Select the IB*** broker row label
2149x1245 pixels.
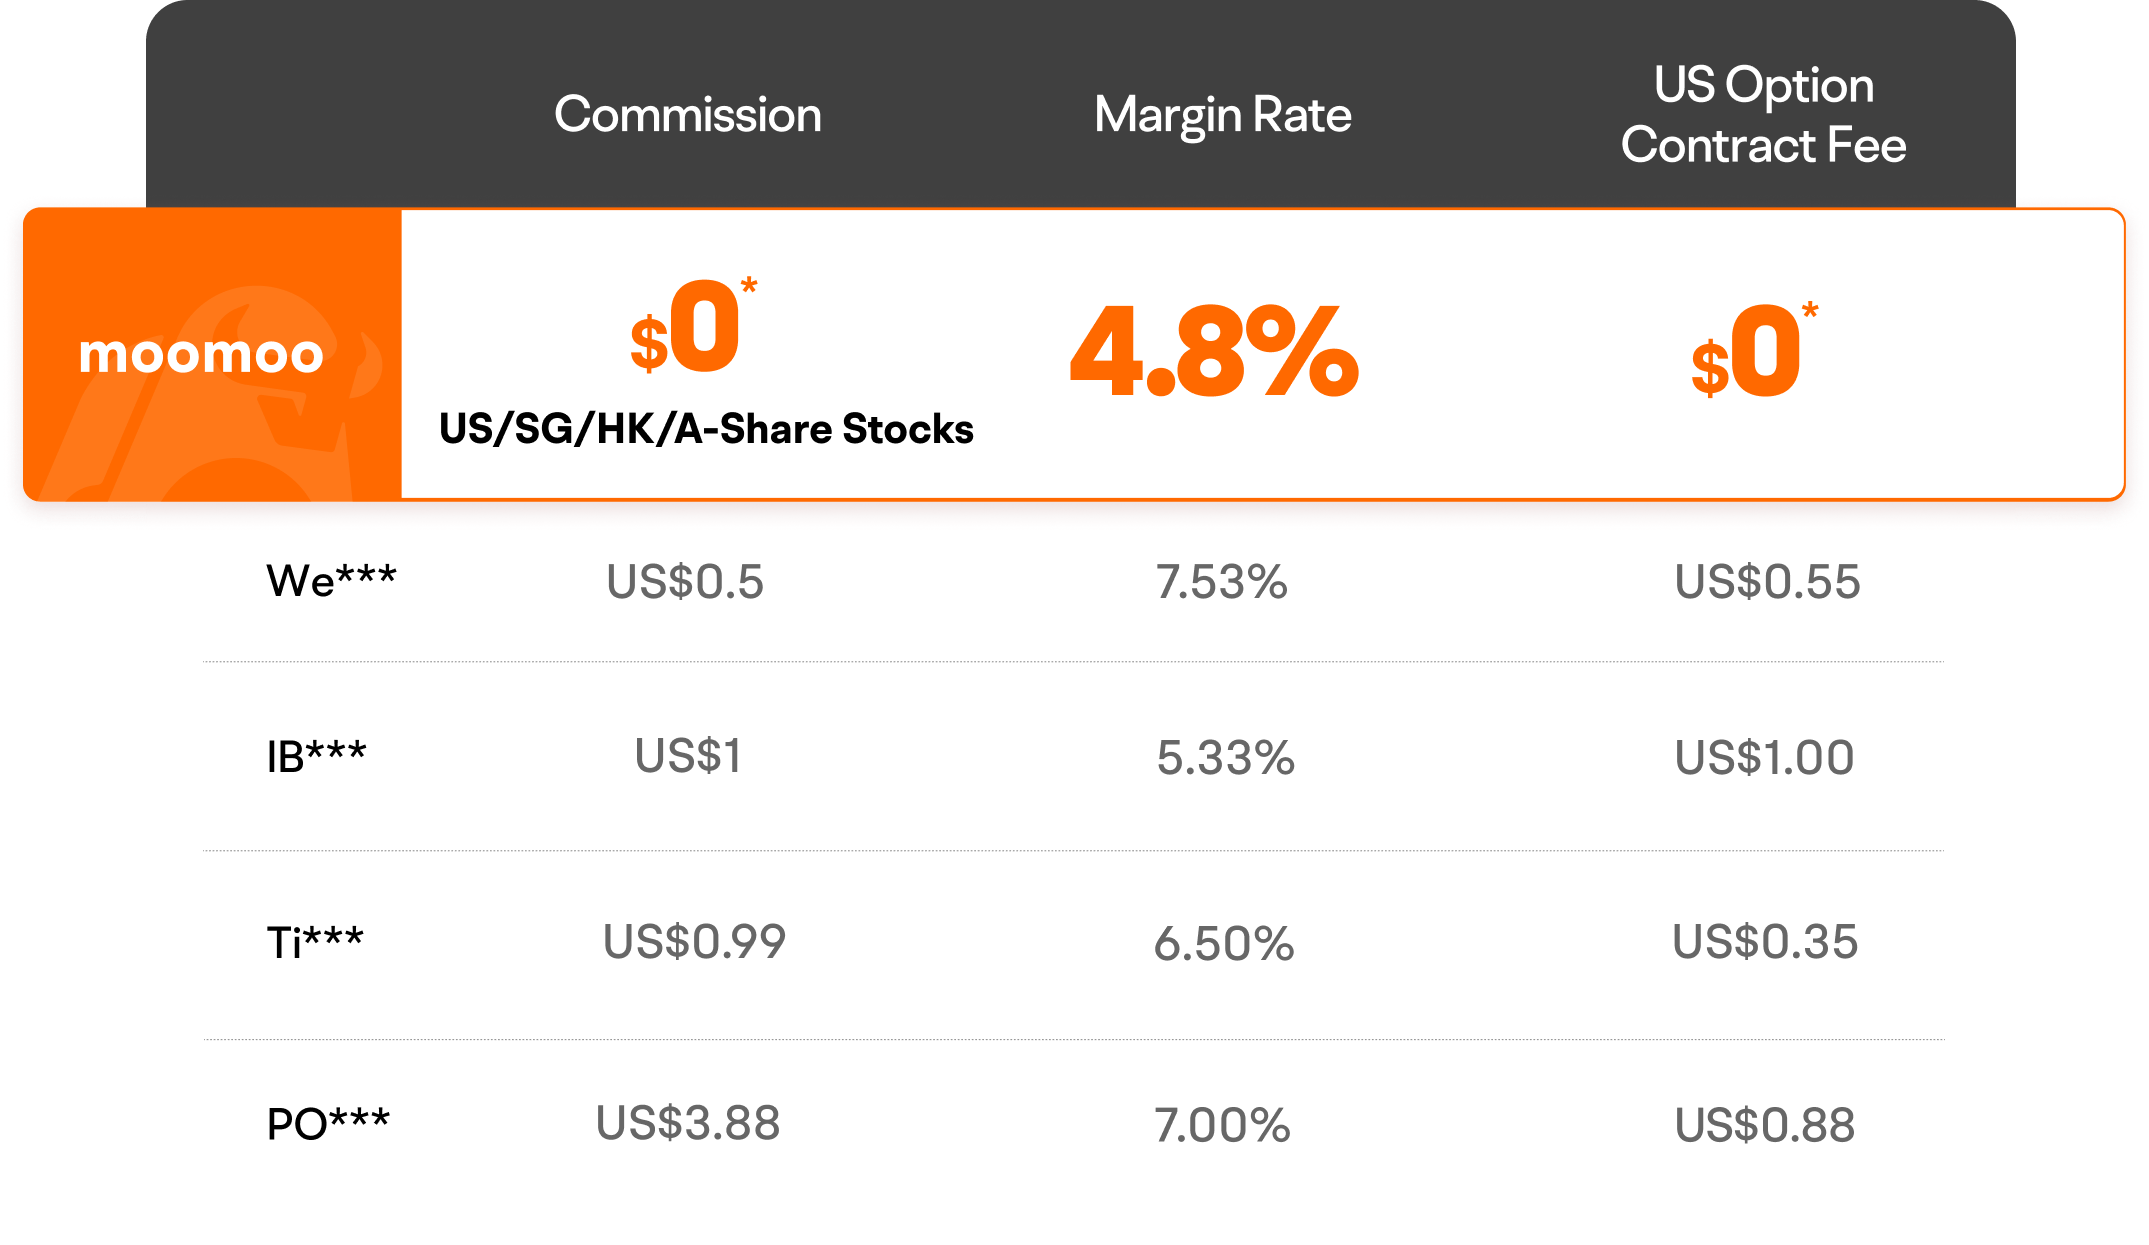click(316, 757)
